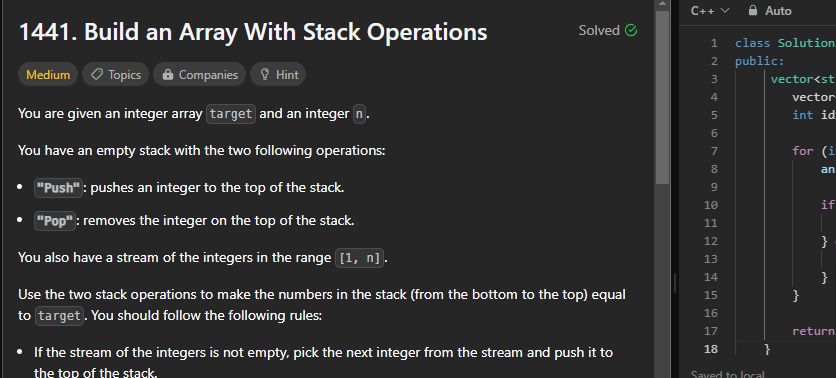Screen dimensions: 836x378
Task: Click the Medium difficulty badge
Action: pos(48,75)
